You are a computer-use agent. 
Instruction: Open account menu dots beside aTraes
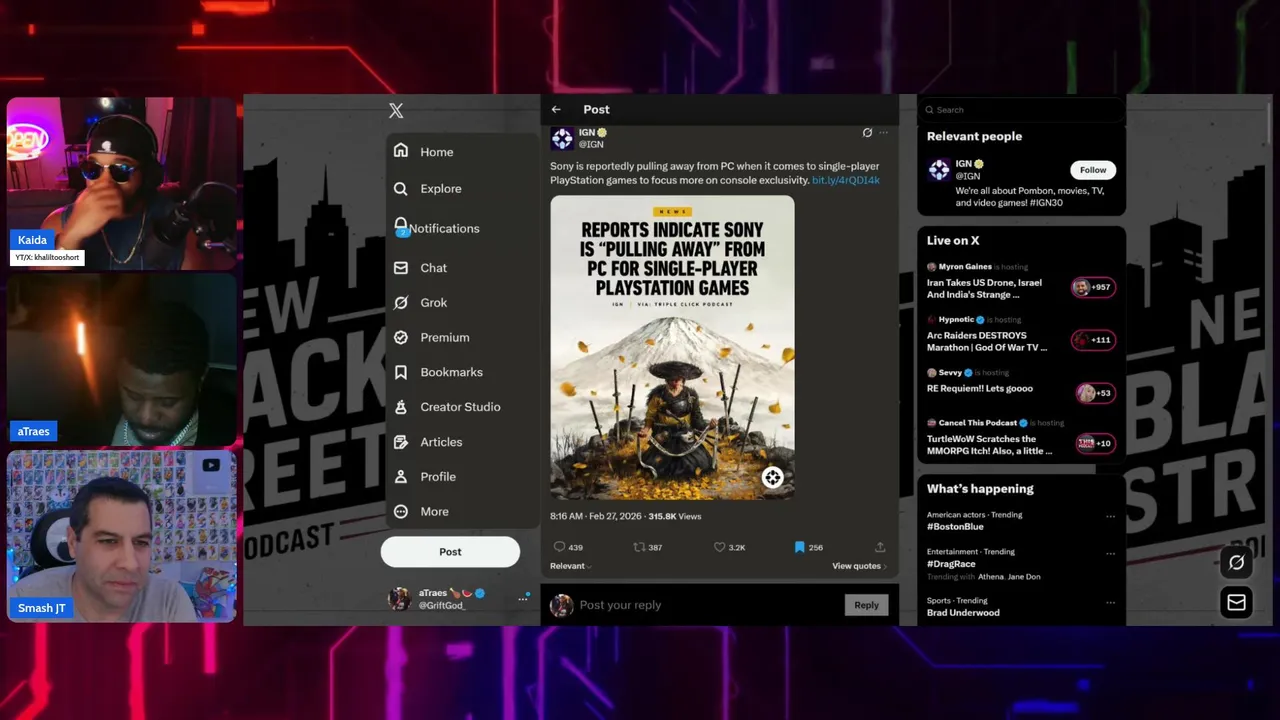tap(523, 598)
